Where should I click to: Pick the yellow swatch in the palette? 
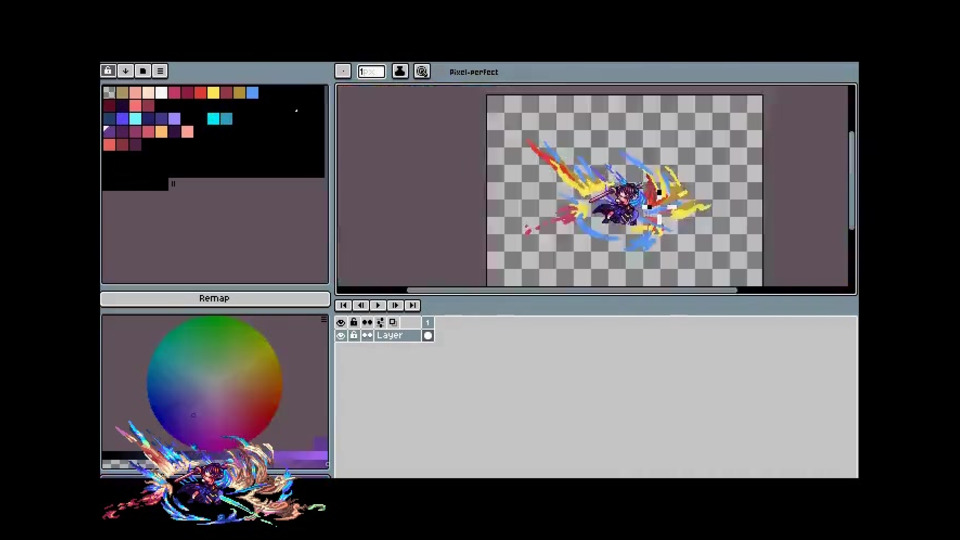coord(213,93)
